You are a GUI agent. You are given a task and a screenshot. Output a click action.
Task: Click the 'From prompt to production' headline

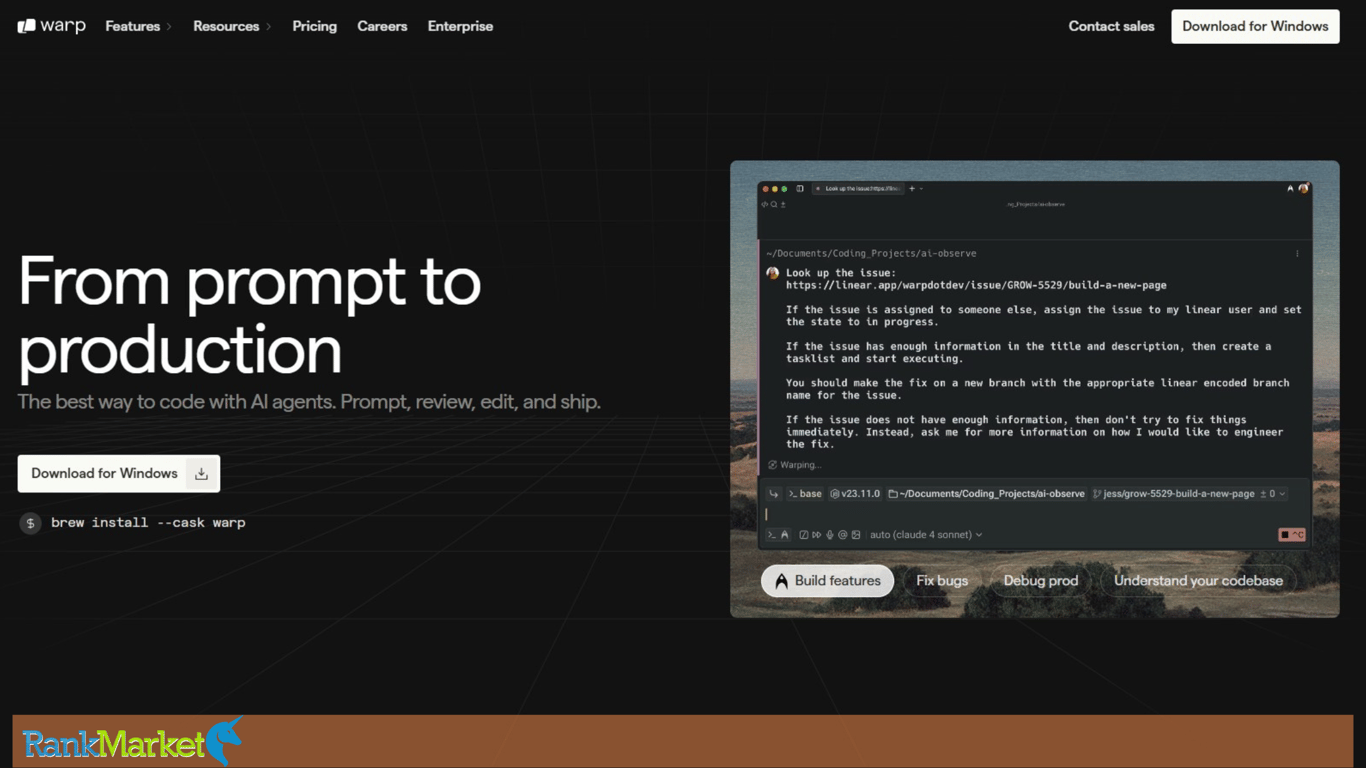tap(250, 315)
